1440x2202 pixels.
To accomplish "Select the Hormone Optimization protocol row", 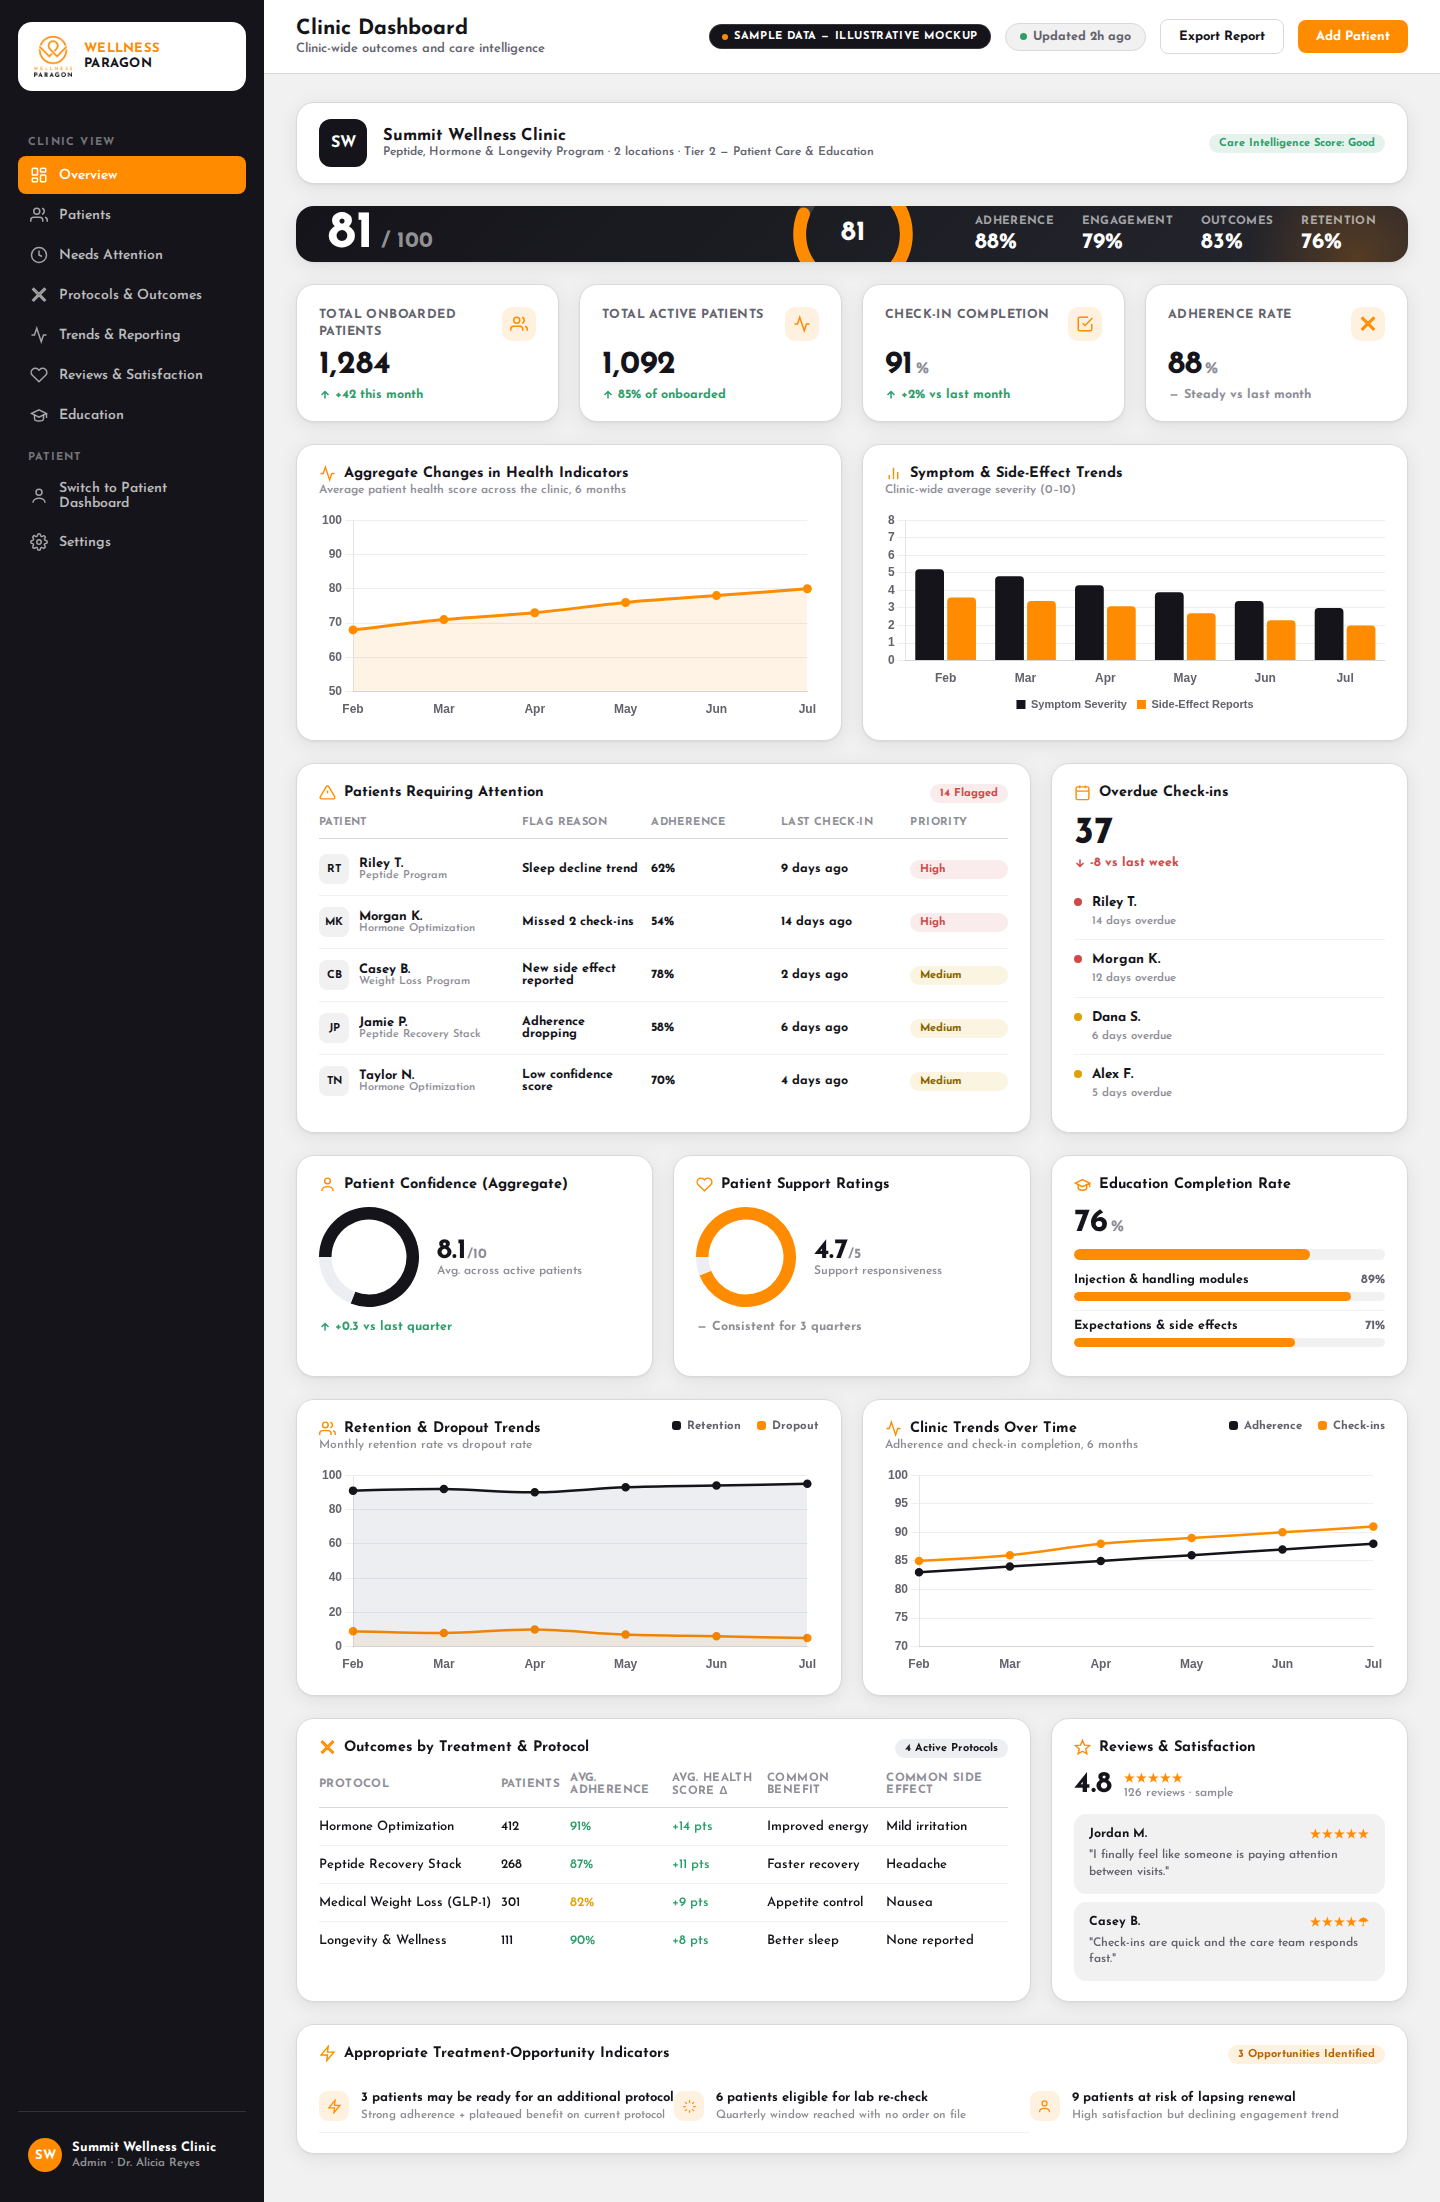I will 663,1827.
